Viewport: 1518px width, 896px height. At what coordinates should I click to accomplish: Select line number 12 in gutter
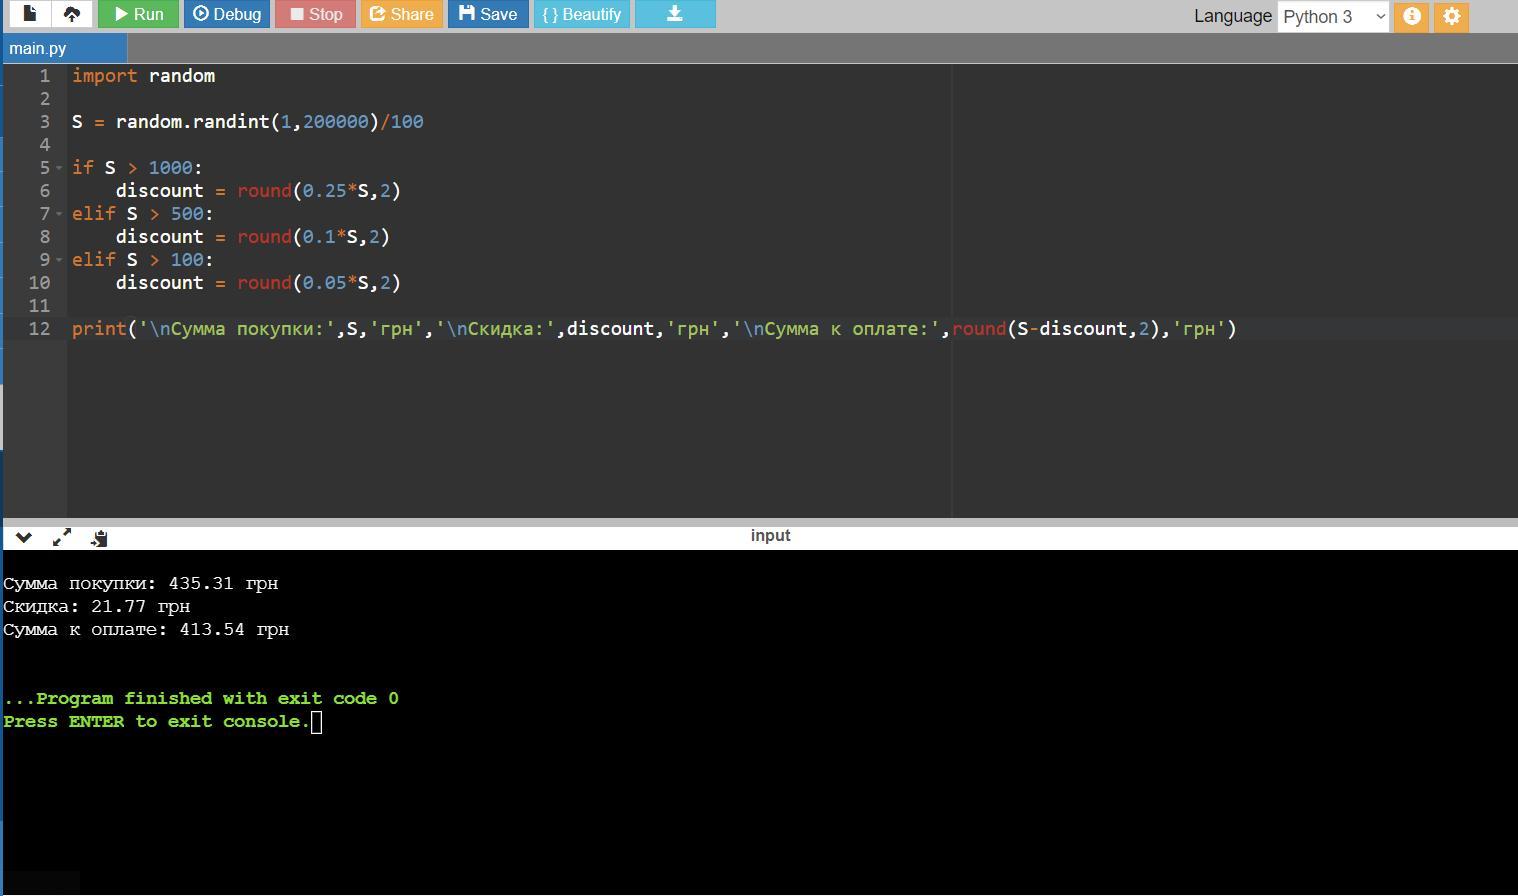tap(39, 329)
